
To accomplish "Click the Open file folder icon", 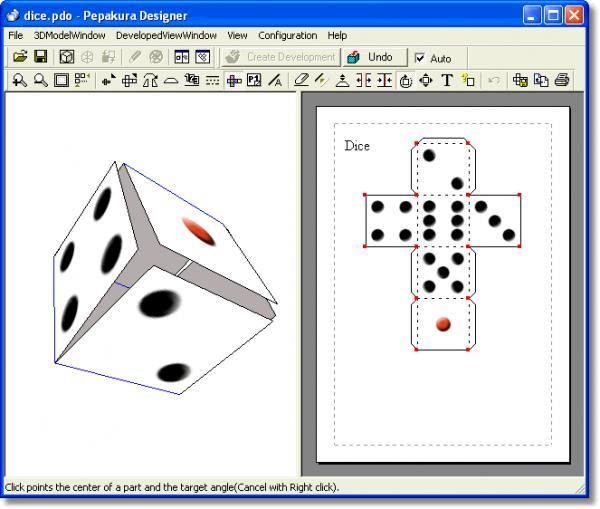I will tap(19, 58).
